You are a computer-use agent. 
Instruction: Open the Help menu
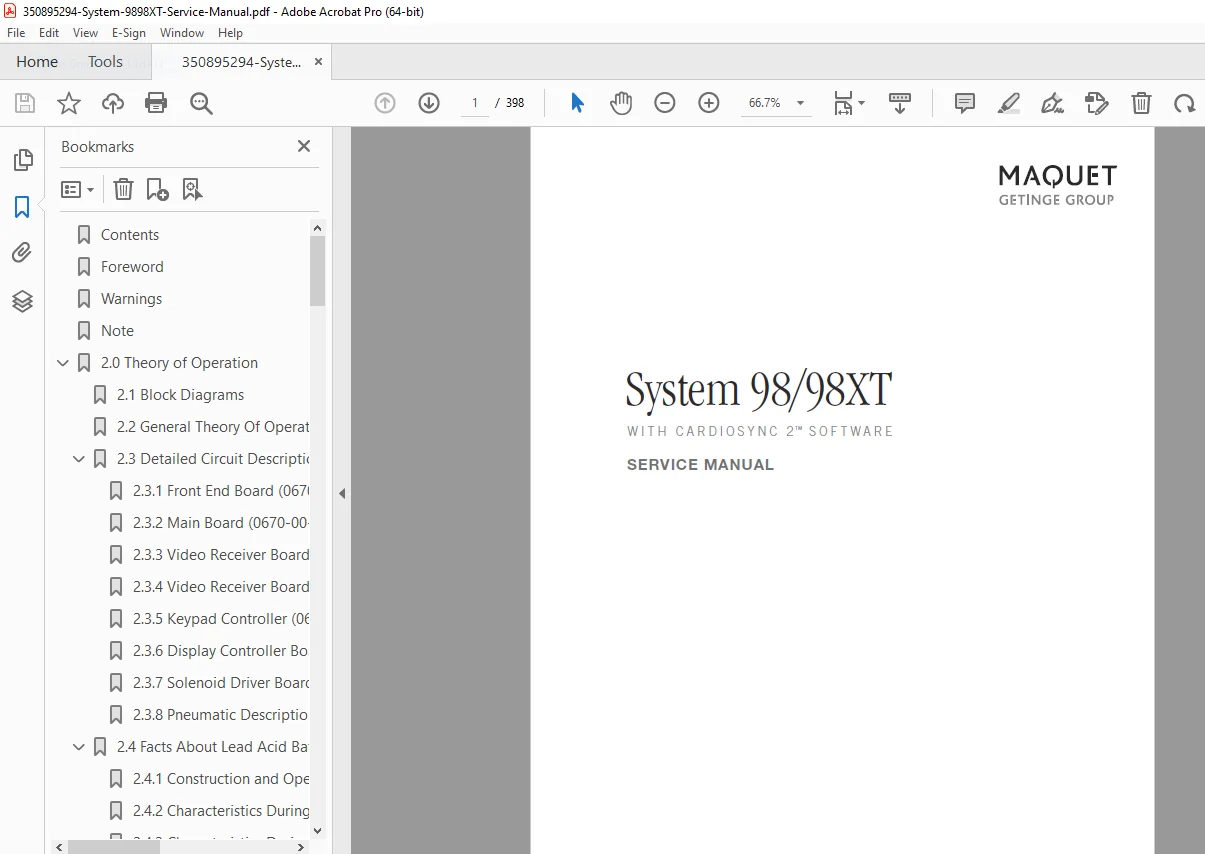click(x=230, y=33)
